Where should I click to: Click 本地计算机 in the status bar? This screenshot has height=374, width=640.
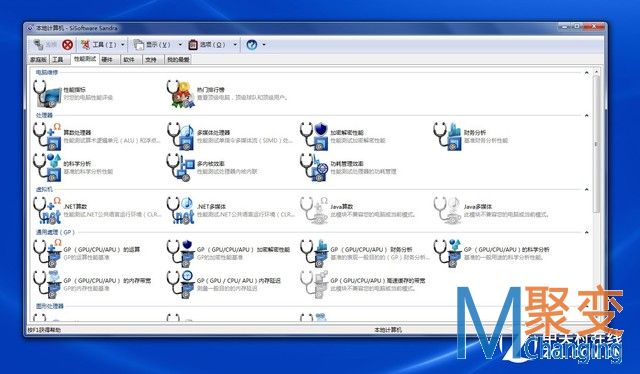click(x=388, y=329)
